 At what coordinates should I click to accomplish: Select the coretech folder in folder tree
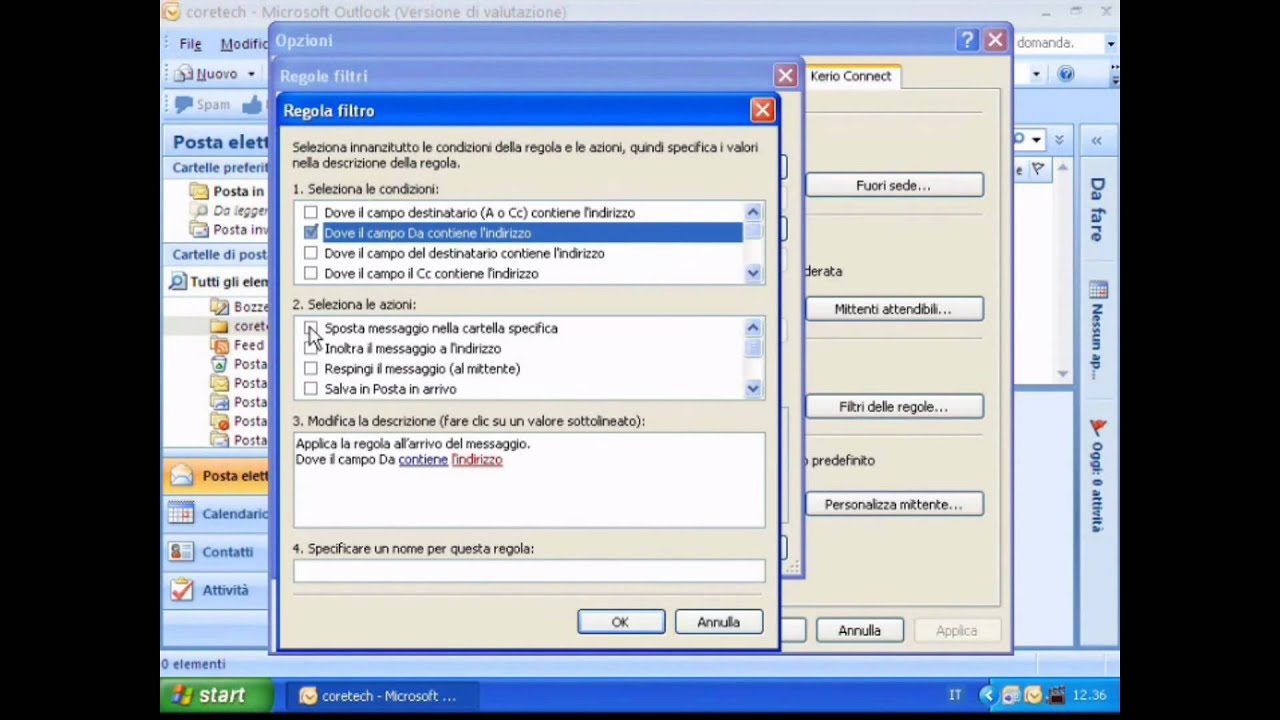pos(240,326)
